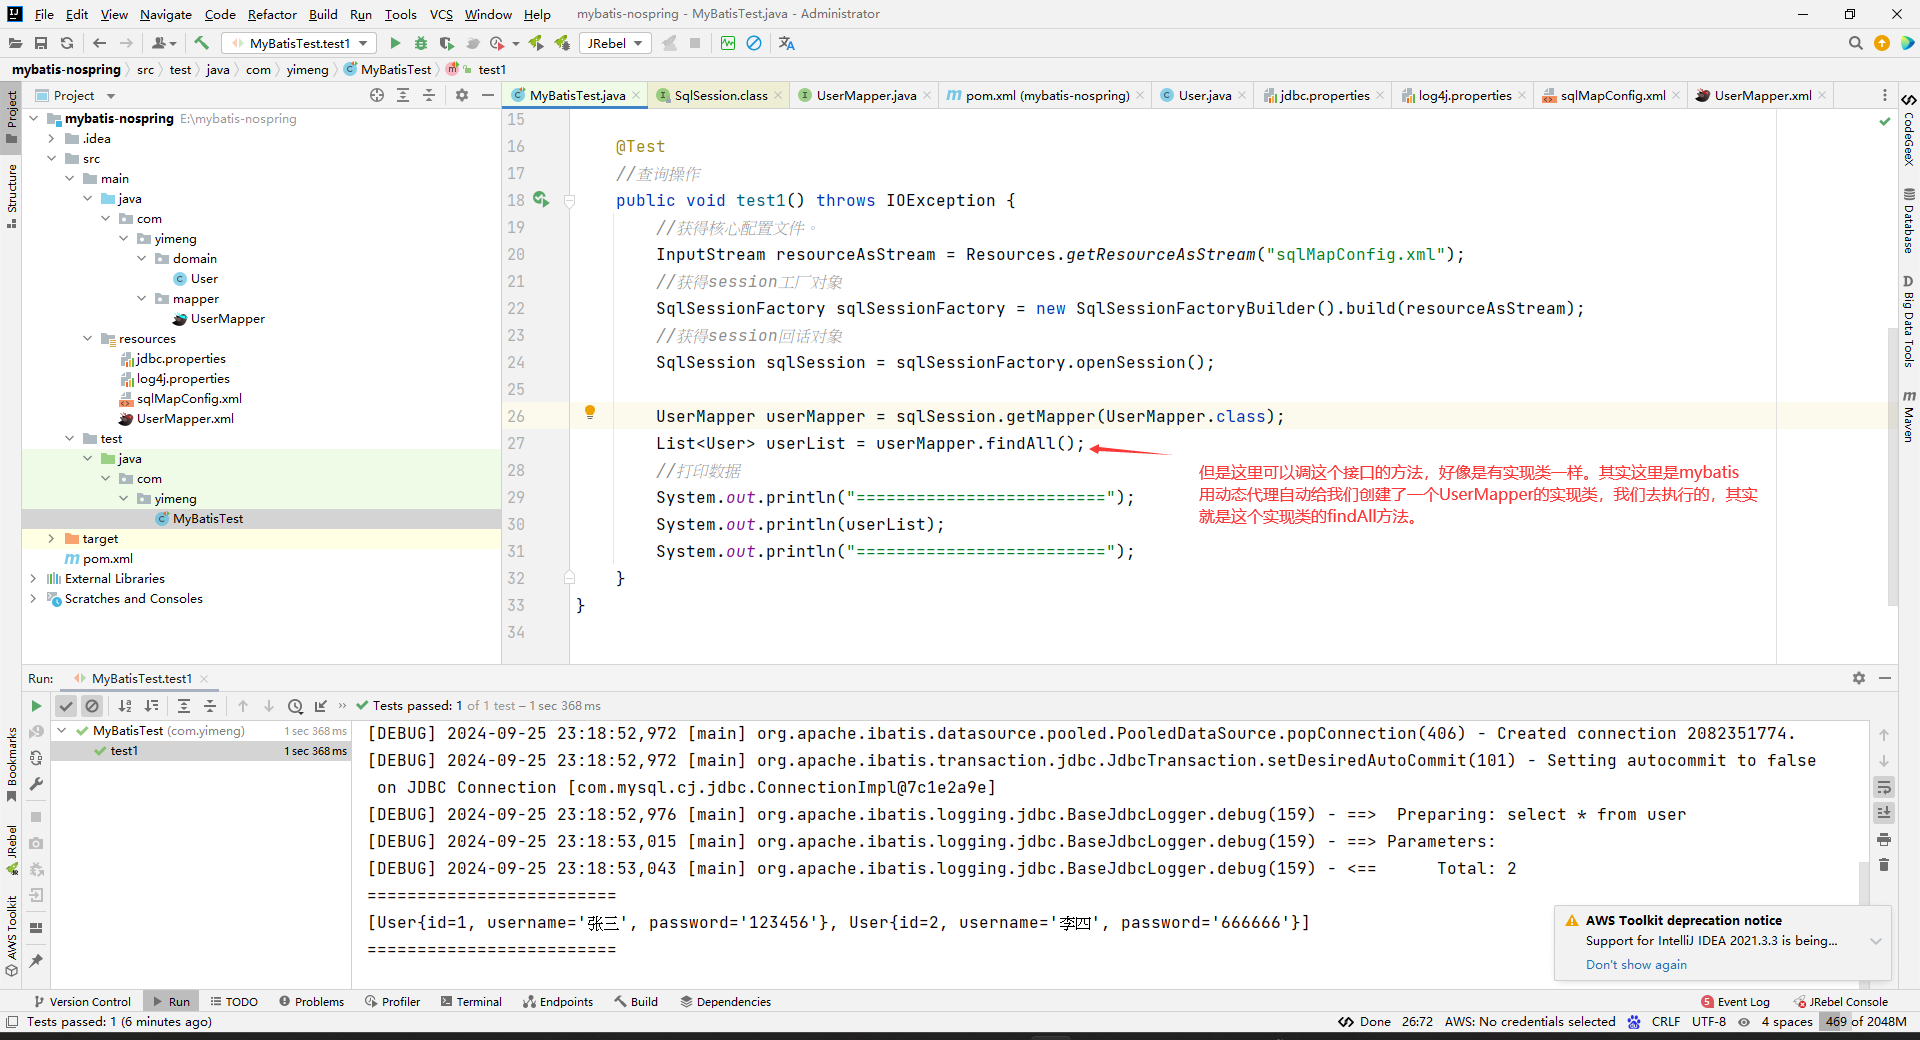Screen dimensions: 1920x1040
Task: Sort tests alphabetically in Run panel
Action: (125, 706)
